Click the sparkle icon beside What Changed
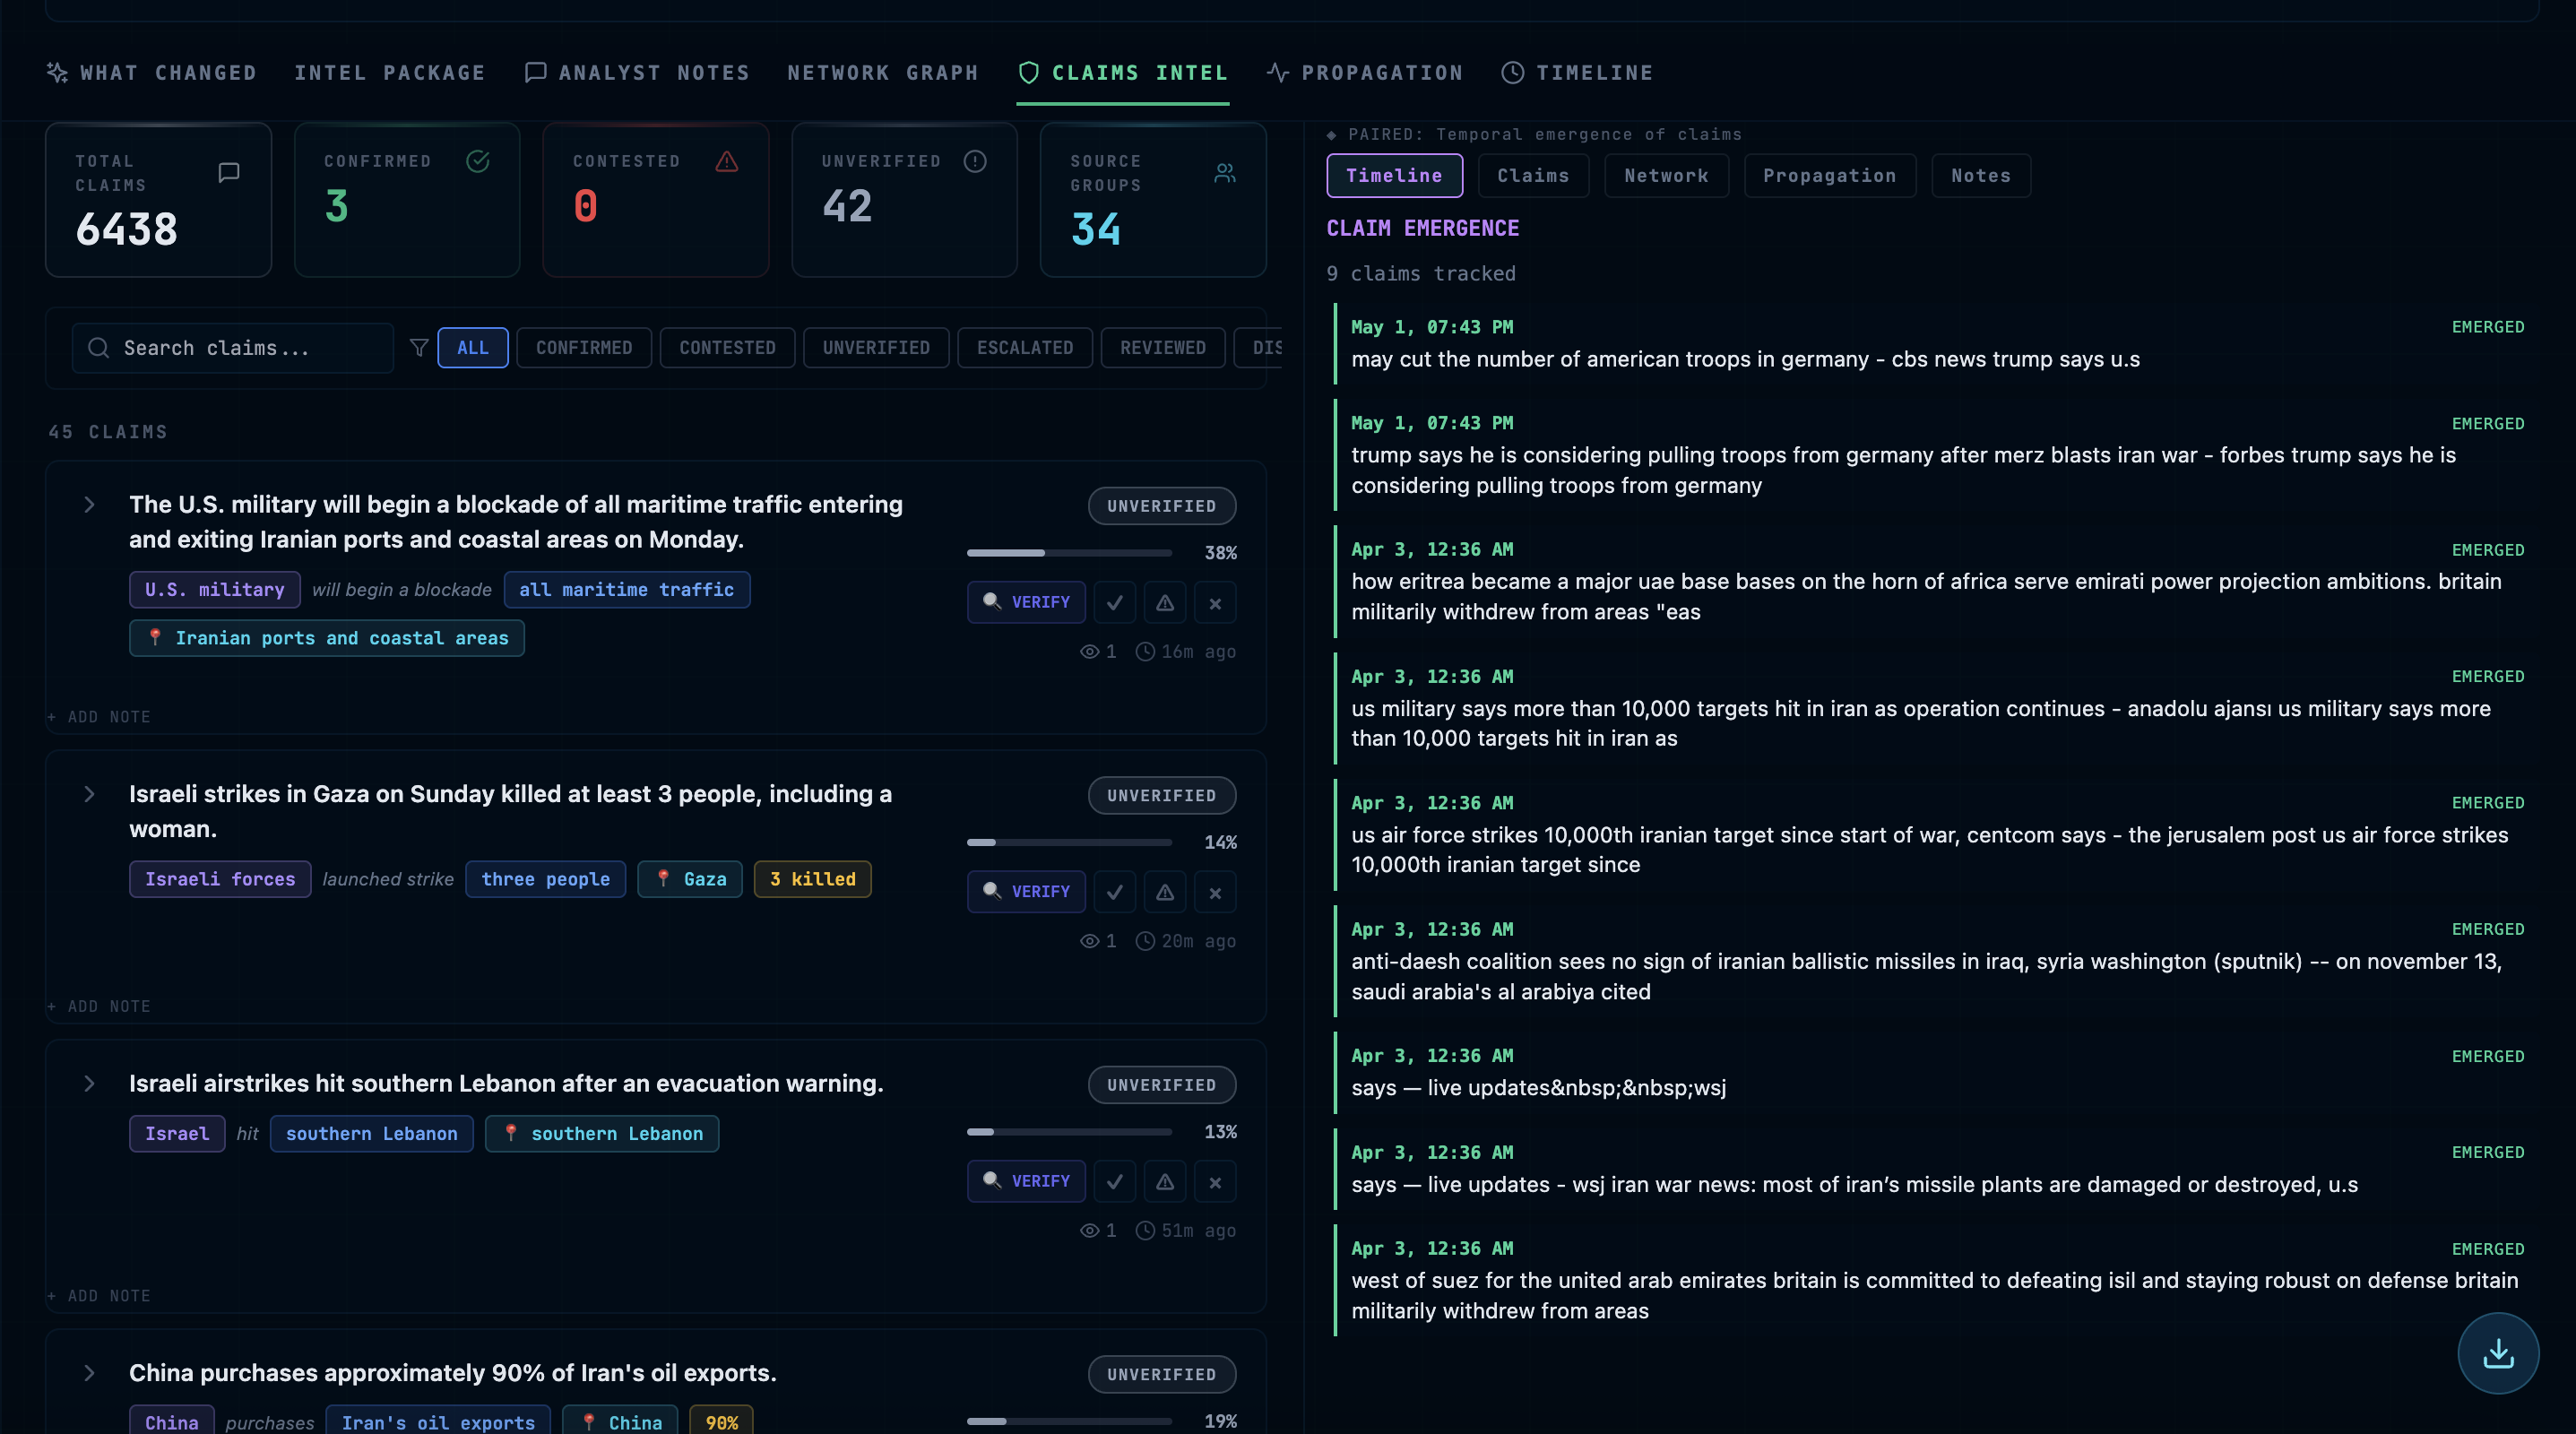Image resolution: width=2576 pixels, height=1434 pixels. [x=57, y=72]
